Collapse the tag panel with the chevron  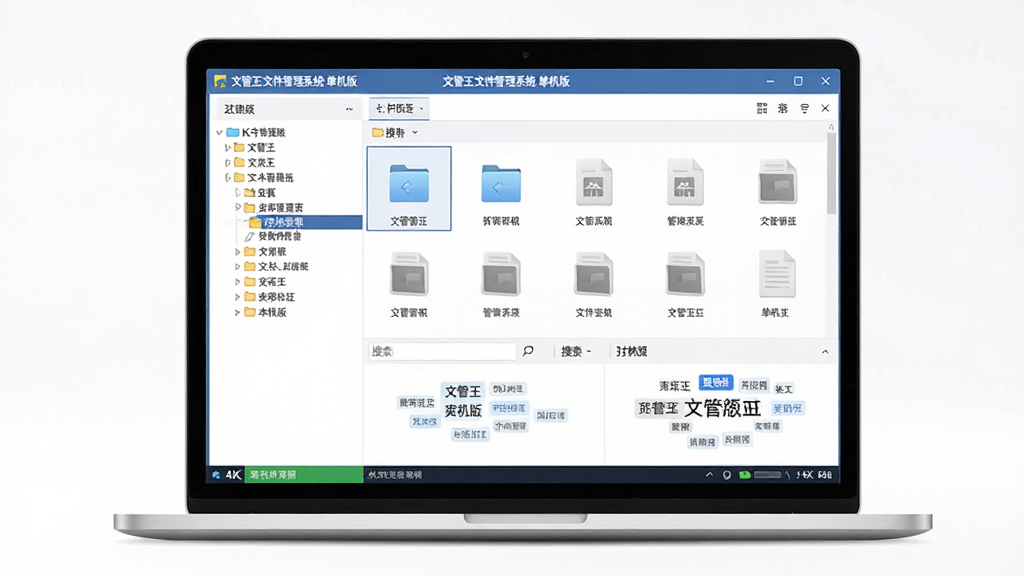825,352
